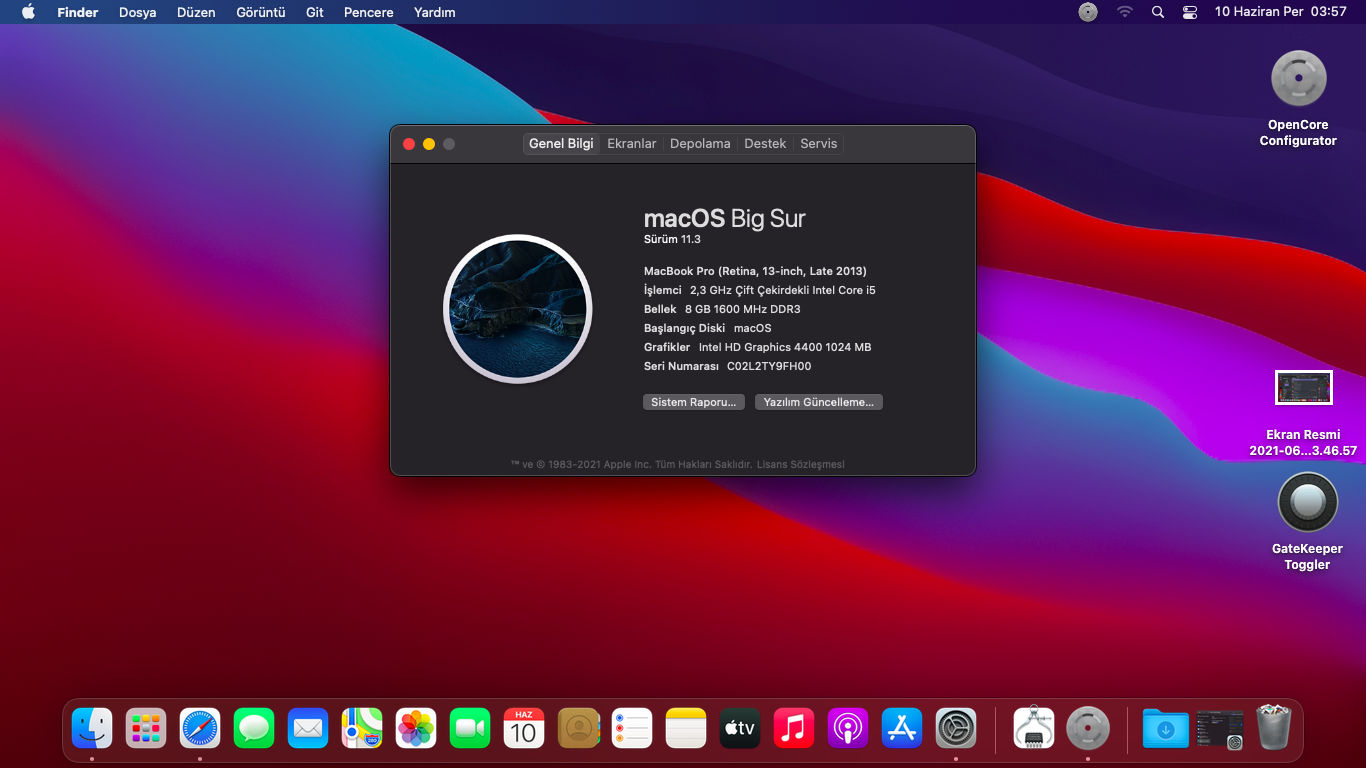
Task: Click the 8 GB 1600 MHz DDR3 text
Action: click(743, 309)
